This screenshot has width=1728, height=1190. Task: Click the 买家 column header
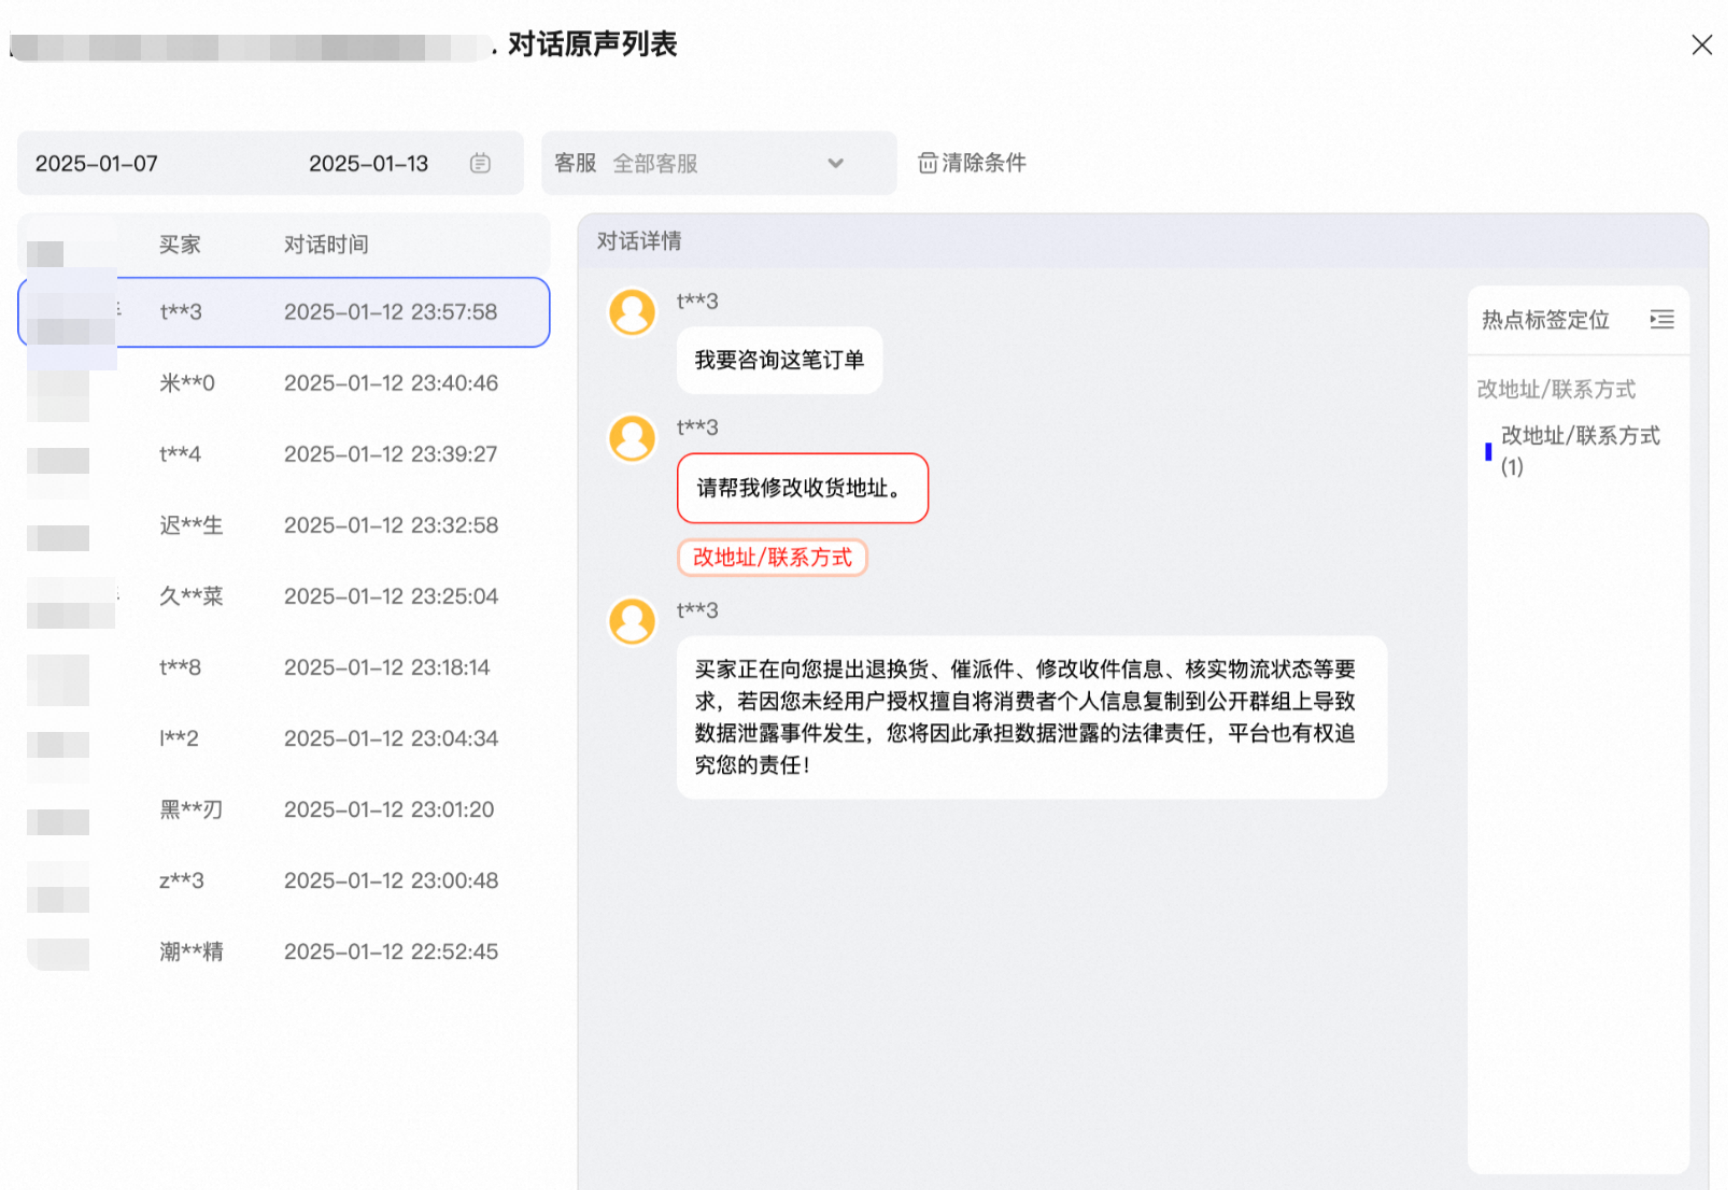point(180,244)
